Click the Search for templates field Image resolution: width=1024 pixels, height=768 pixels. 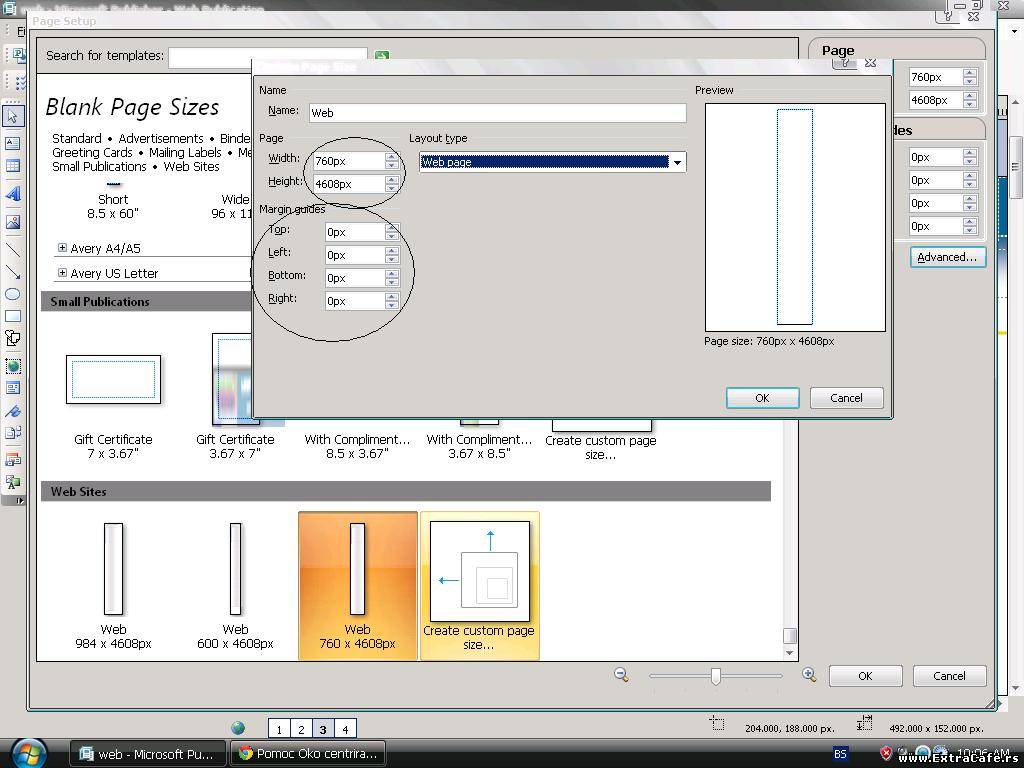tap(268, 57)
